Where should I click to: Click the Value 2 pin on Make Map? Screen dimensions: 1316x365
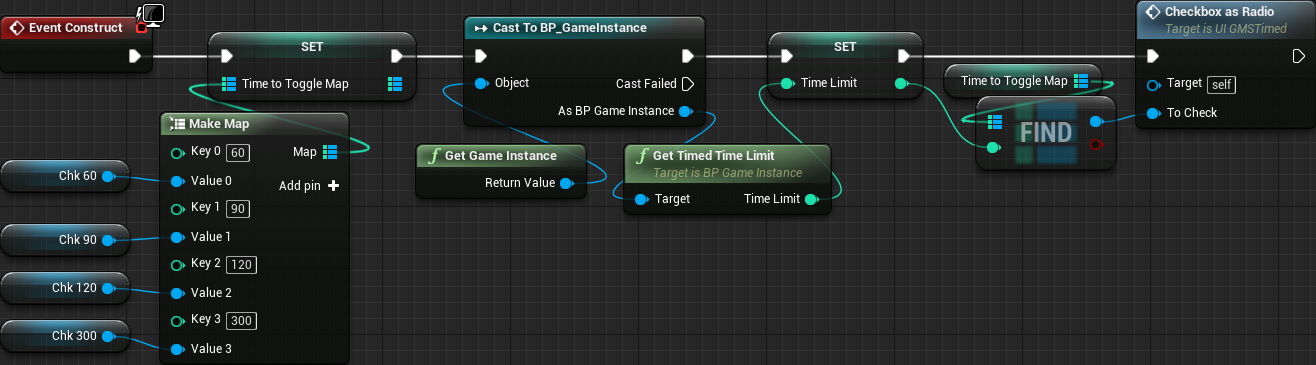click(178, 293)
